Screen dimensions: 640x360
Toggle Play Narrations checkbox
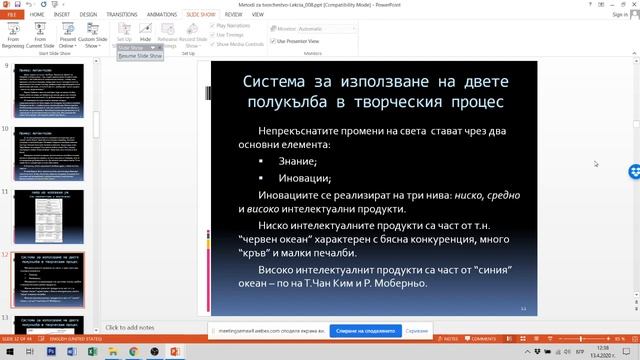[x=213, y=26]
